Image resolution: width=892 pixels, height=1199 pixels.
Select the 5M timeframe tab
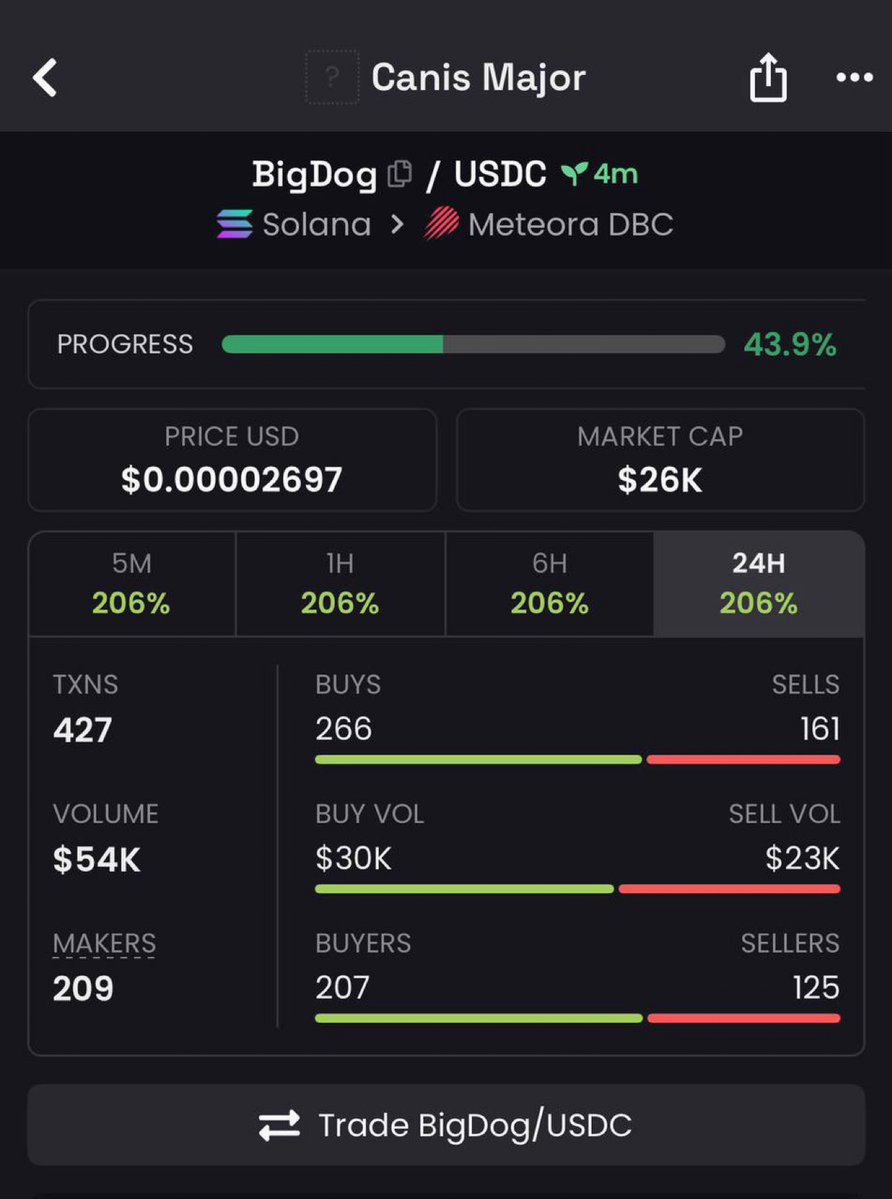[x=131, y=583]
